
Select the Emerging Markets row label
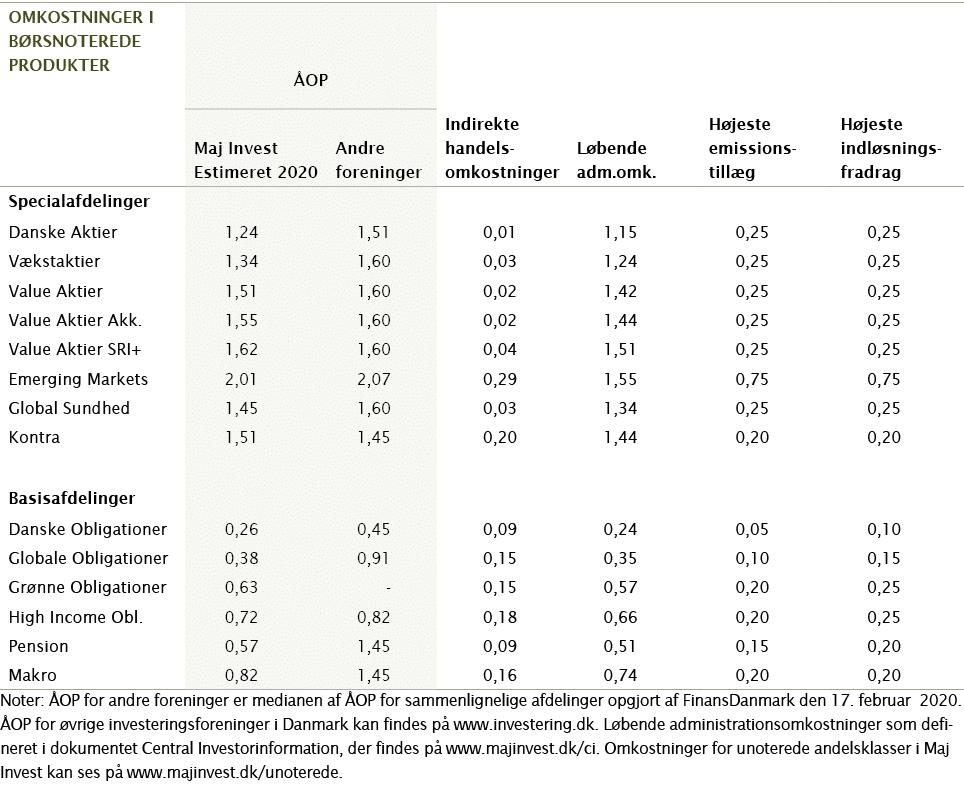[78, 379]
